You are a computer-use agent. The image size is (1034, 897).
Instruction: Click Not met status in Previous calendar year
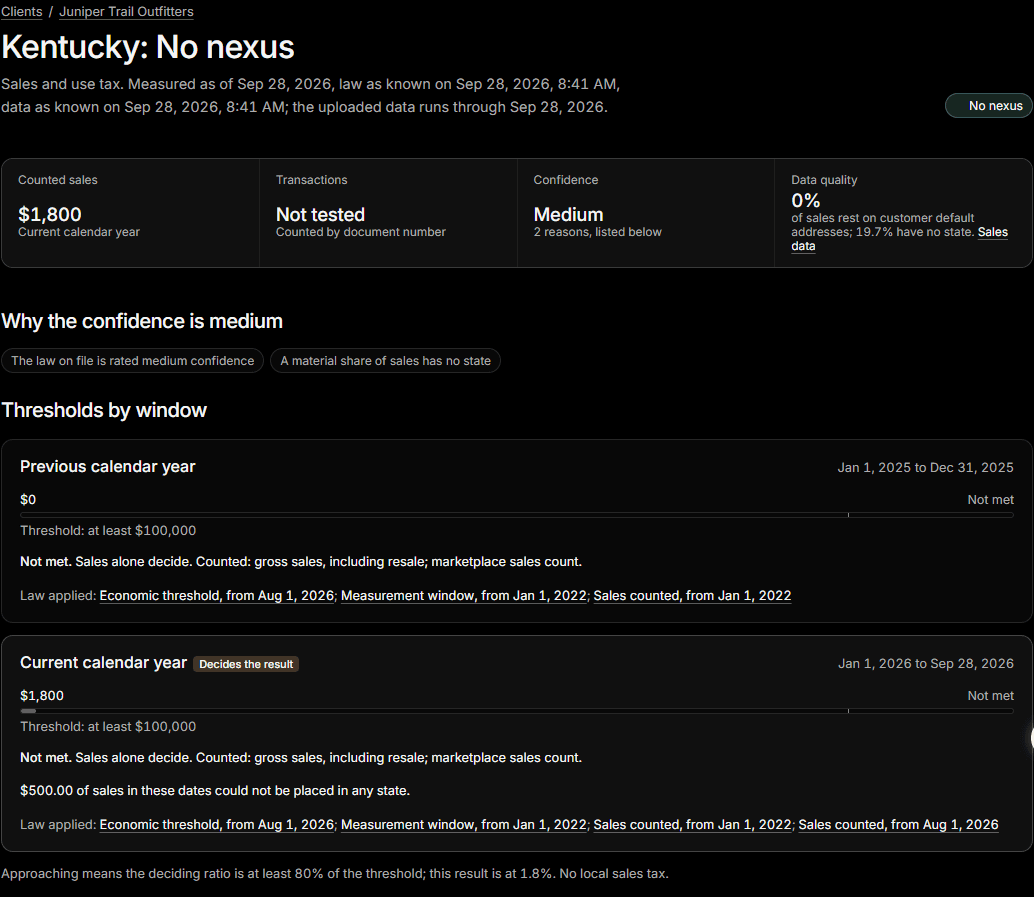[990, 500]
